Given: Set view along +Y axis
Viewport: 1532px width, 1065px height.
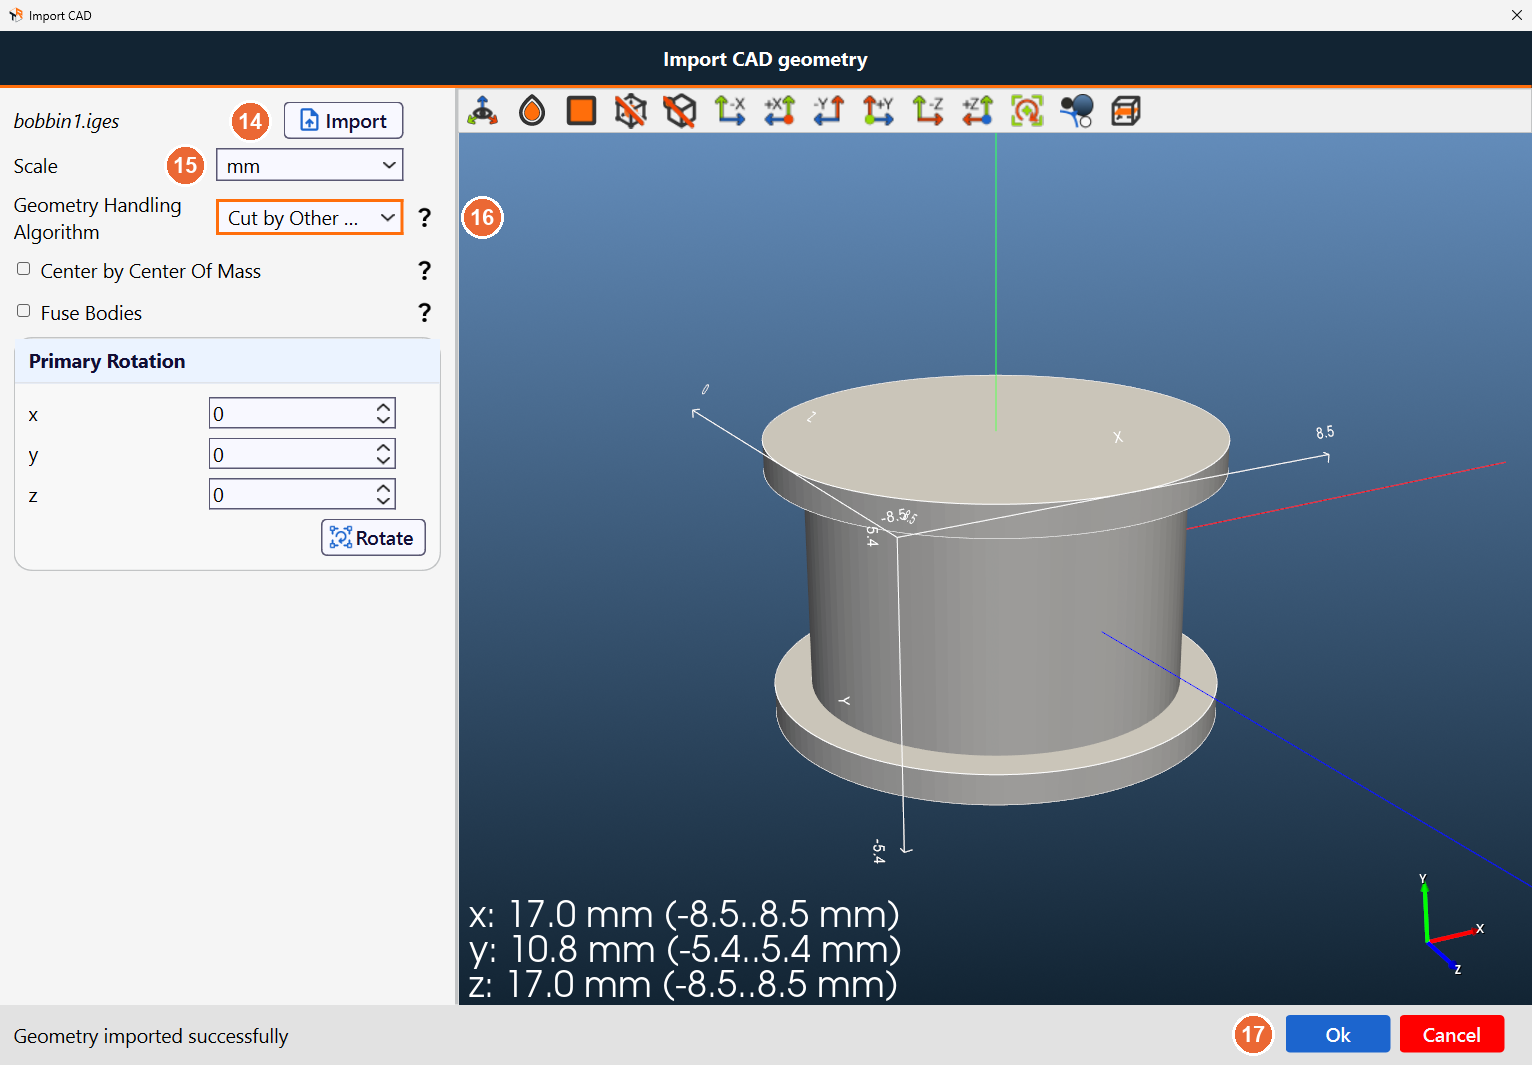Looking at the screenshot, I should coord(878,111).
